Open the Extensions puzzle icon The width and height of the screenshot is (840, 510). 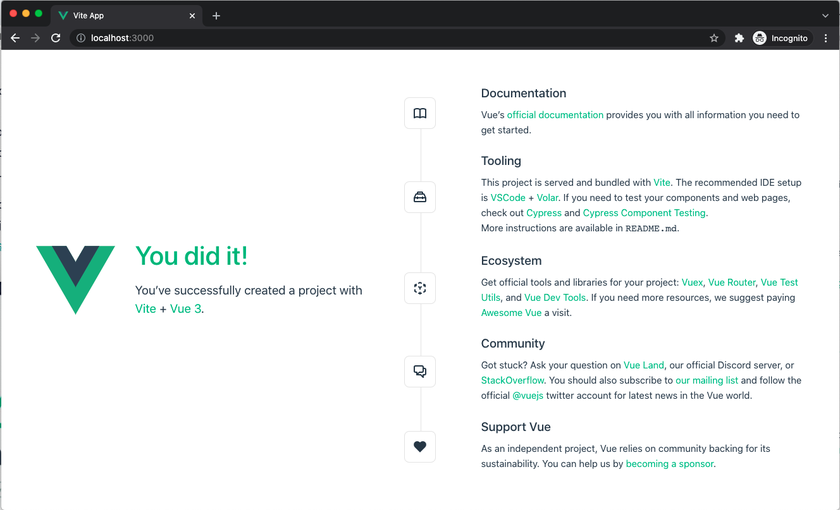coord(739,38)
